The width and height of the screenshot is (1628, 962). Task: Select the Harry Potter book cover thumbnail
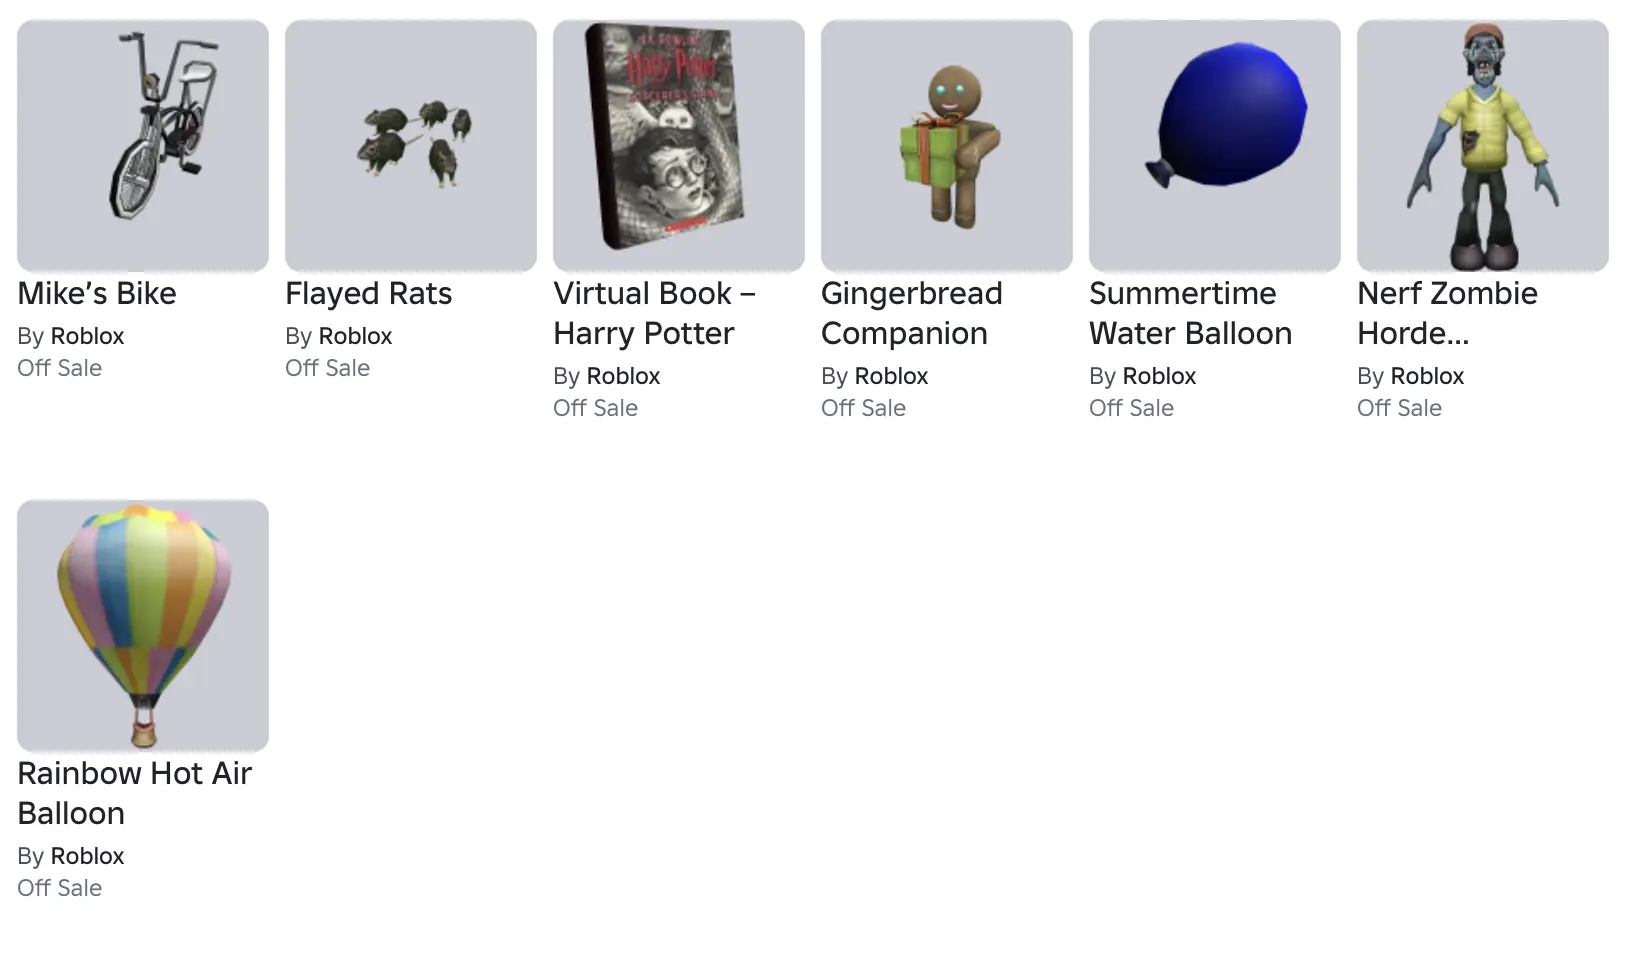[679, 145]
